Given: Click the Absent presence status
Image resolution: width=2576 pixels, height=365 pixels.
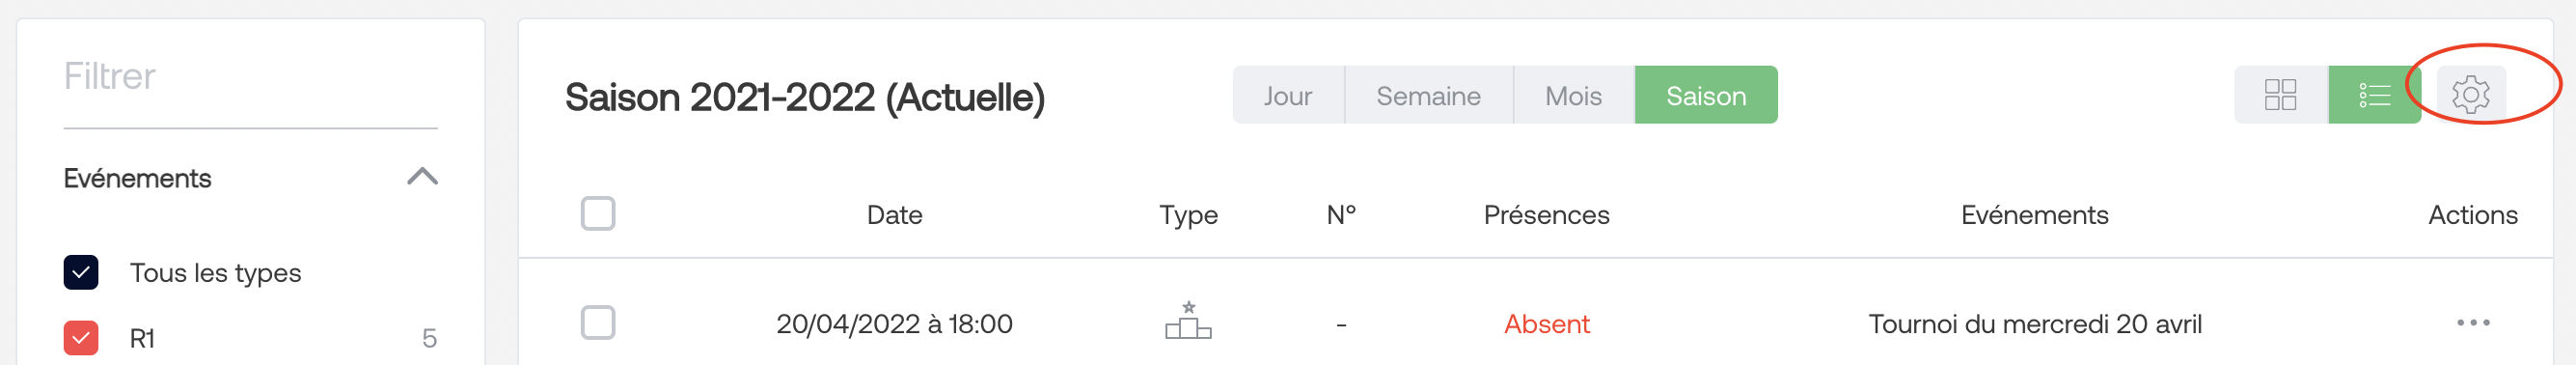Looking at the screenshot, I should [1546, 324].
